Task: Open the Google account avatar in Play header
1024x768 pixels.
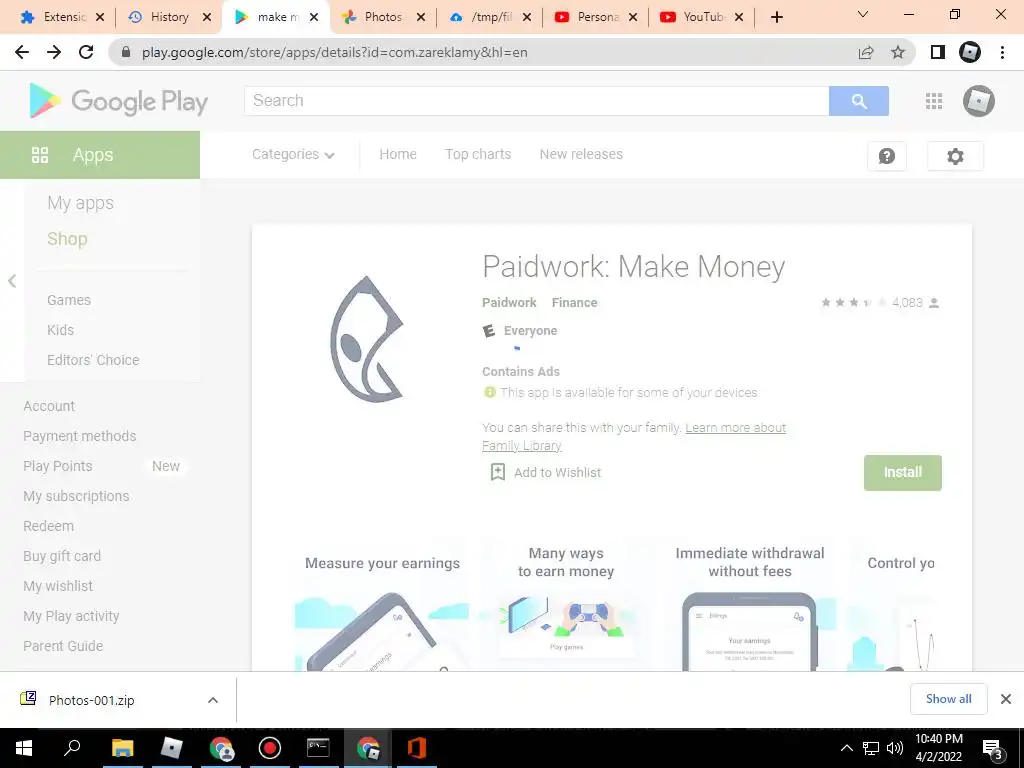Action: click(978, 101)
